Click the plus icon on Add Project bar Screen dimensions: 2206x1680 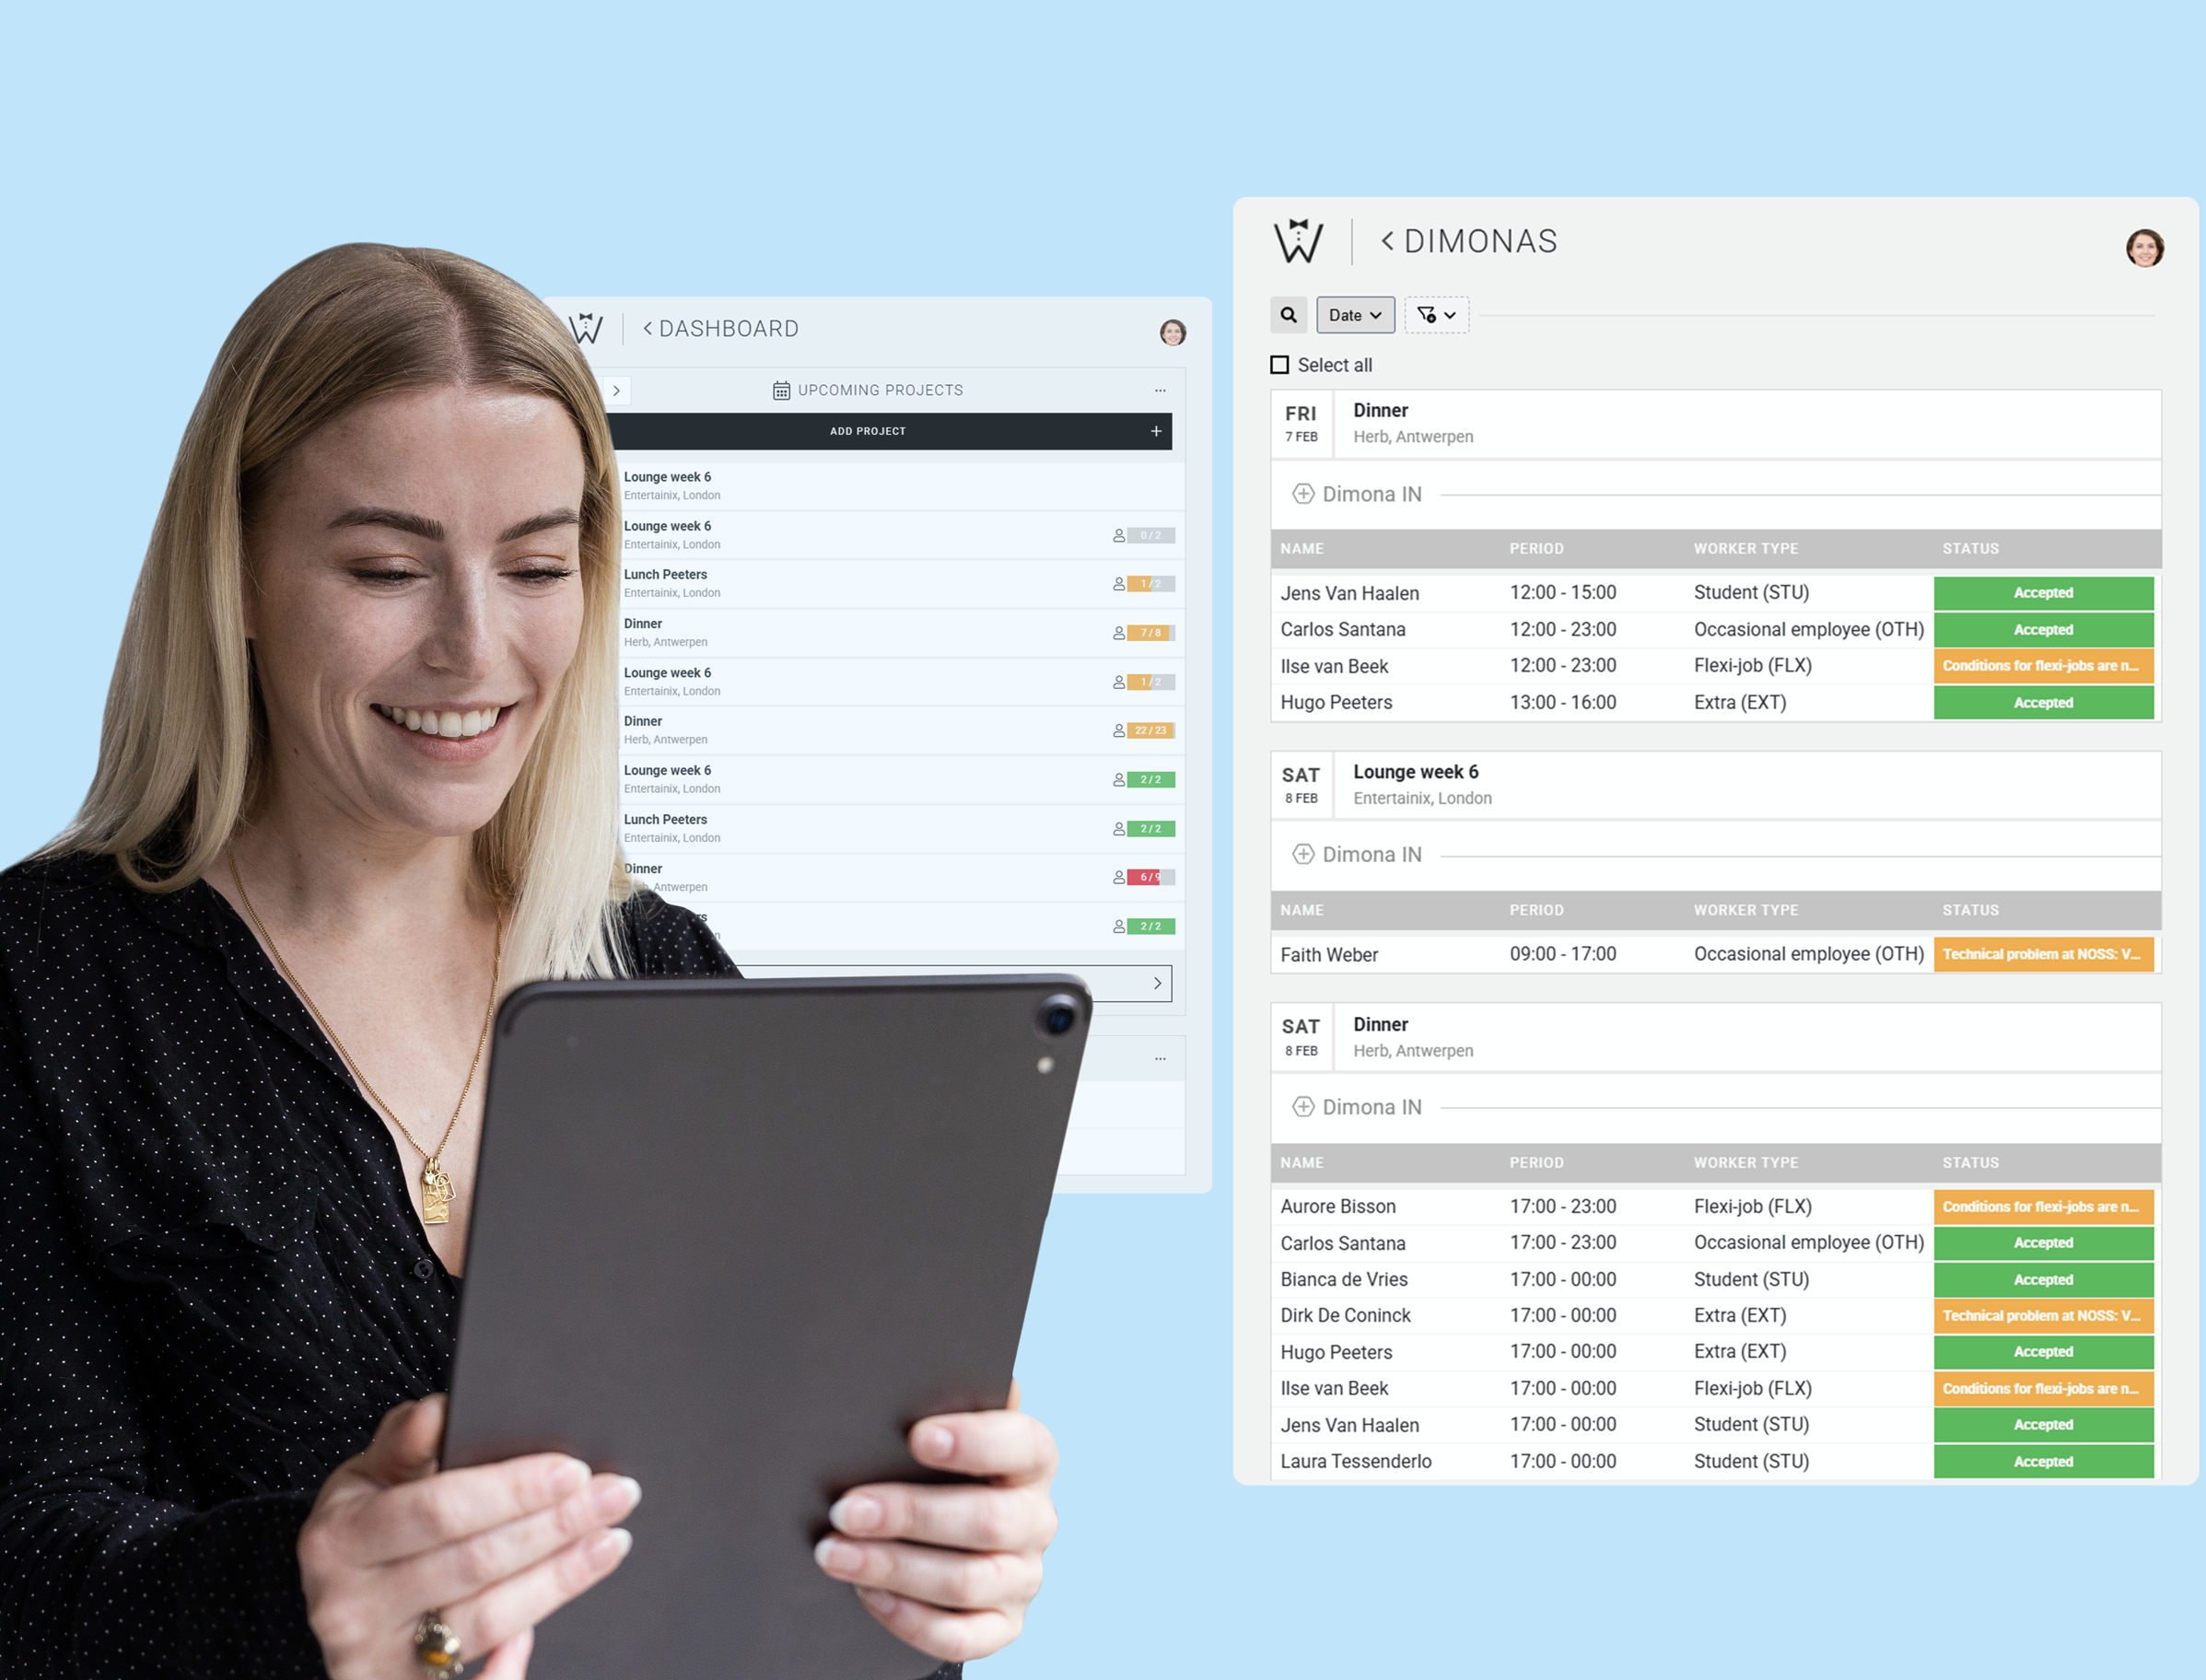[x=1156, y=431]
